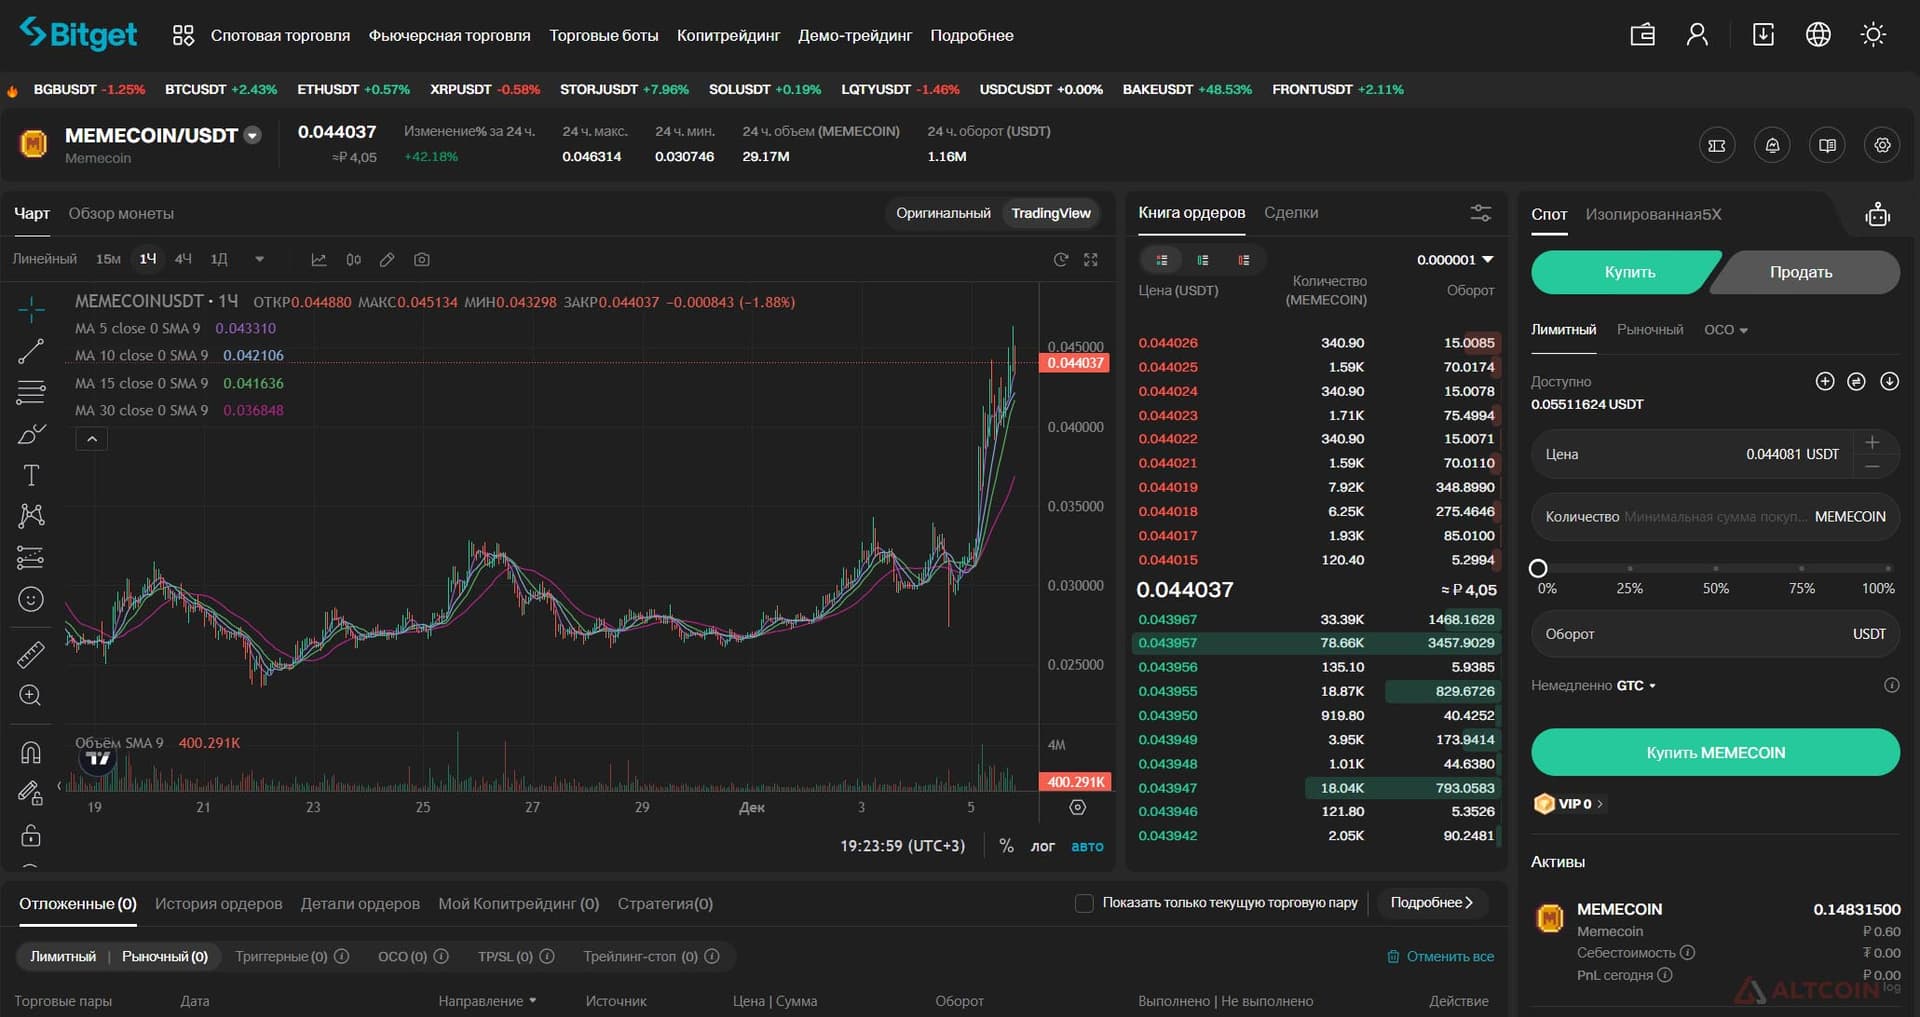
Task: Open Фьючерсная торговля menu
Action: [450, 36]
